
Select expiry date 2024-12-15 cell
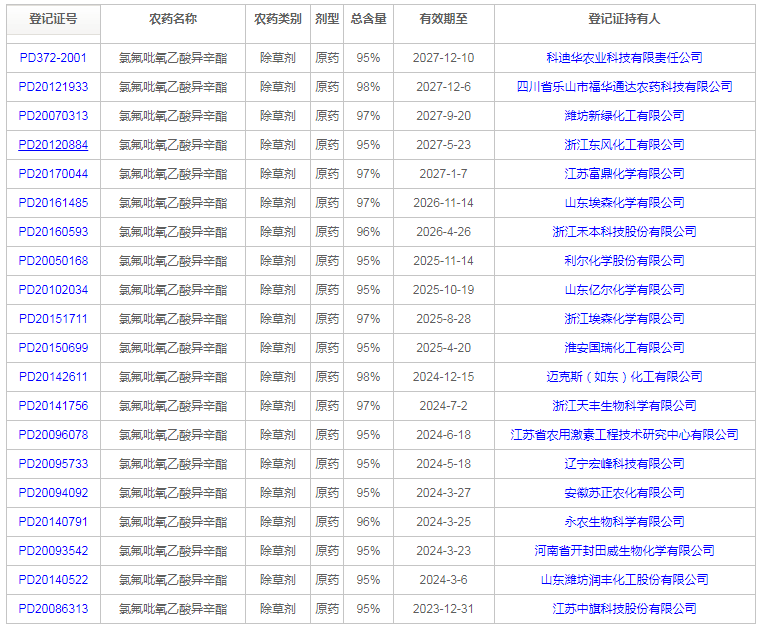pyautogui.click(x=444, y=377)
